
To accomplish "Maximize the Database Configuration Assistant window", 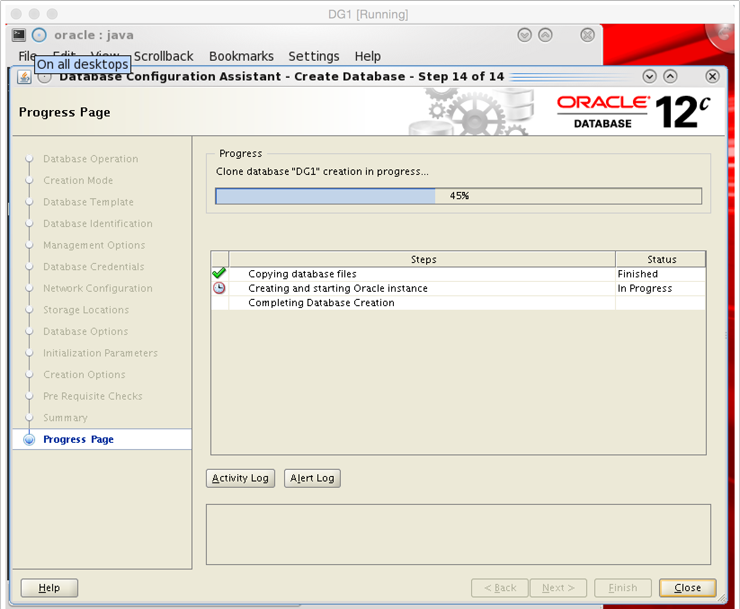I will point(670,76).
